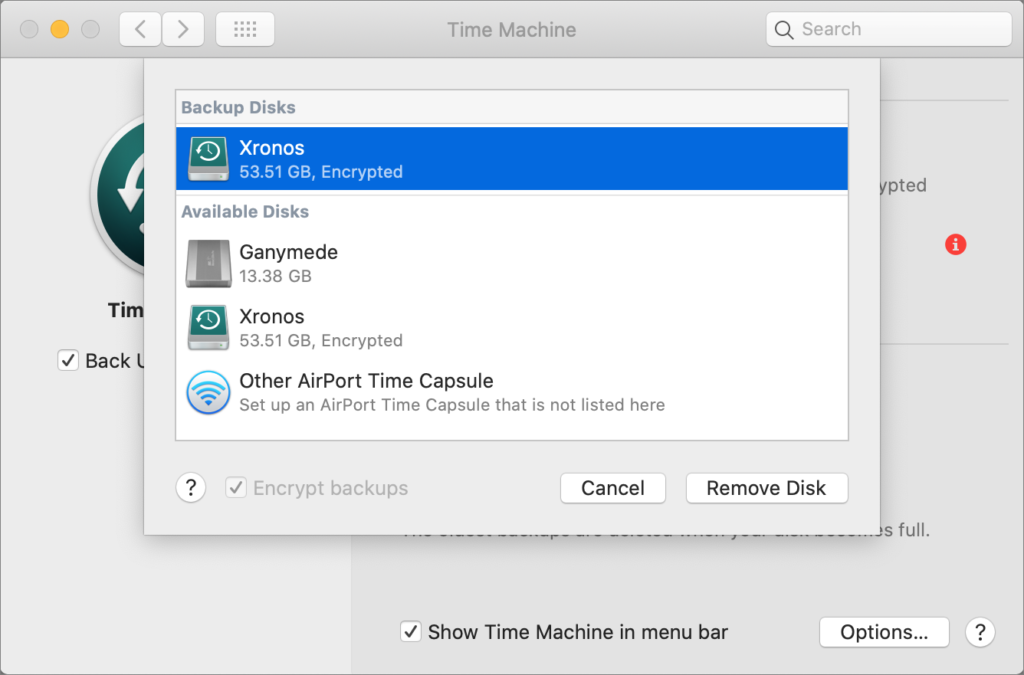Viewport: 1024px width, 675px height.
Task: Click the help button beside Options
Action: (979, 632)
